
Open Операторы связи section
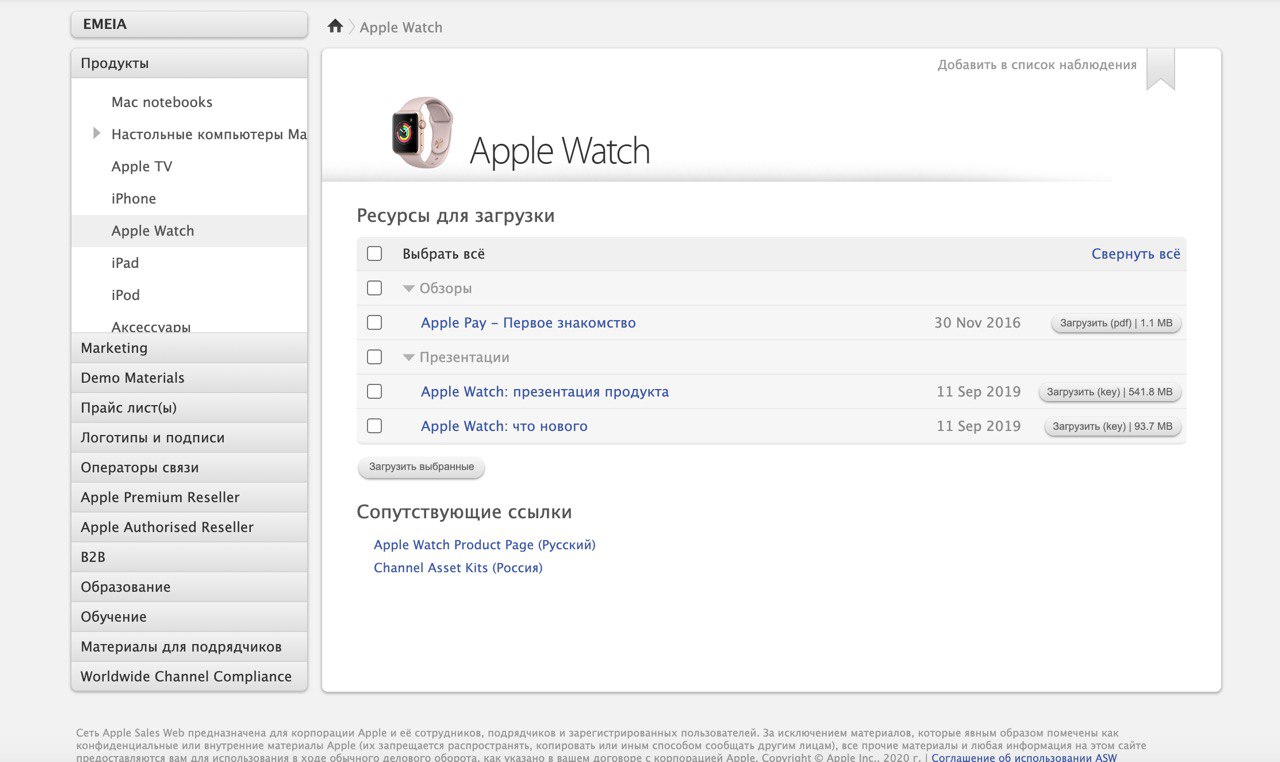coord(189,468)
